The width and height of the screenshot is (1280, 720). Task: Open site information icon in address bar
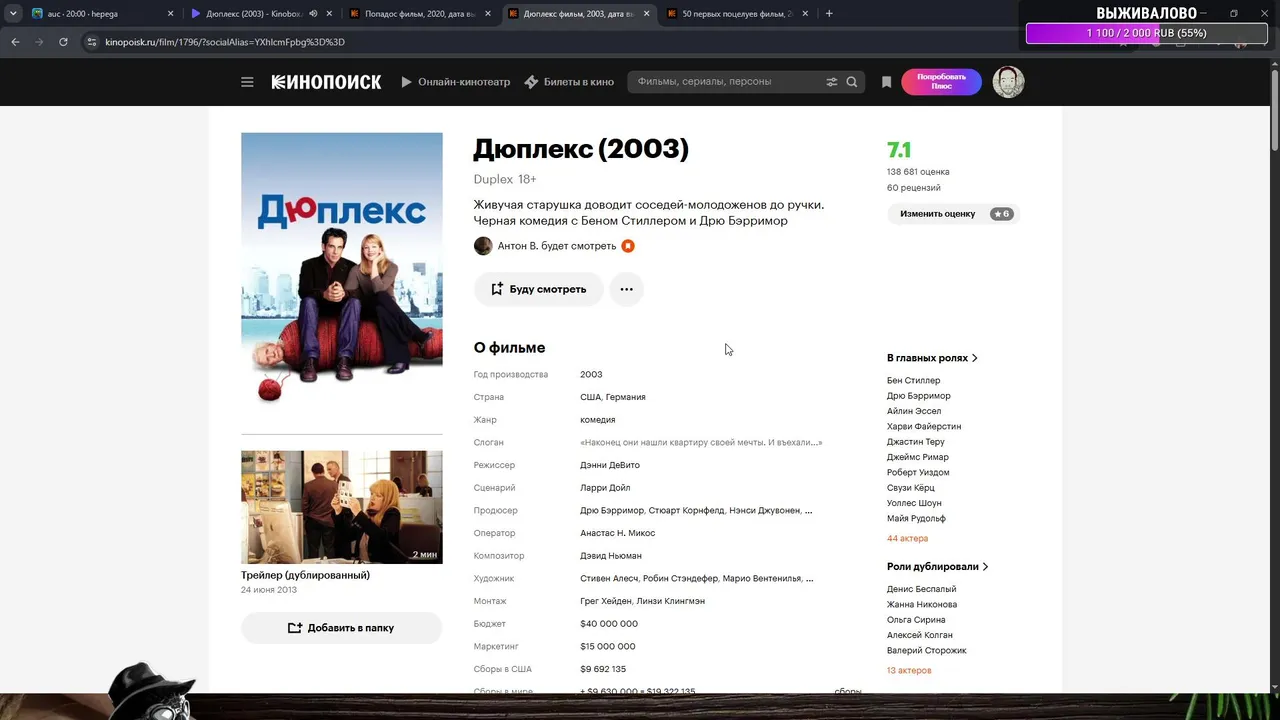point(92,42)
